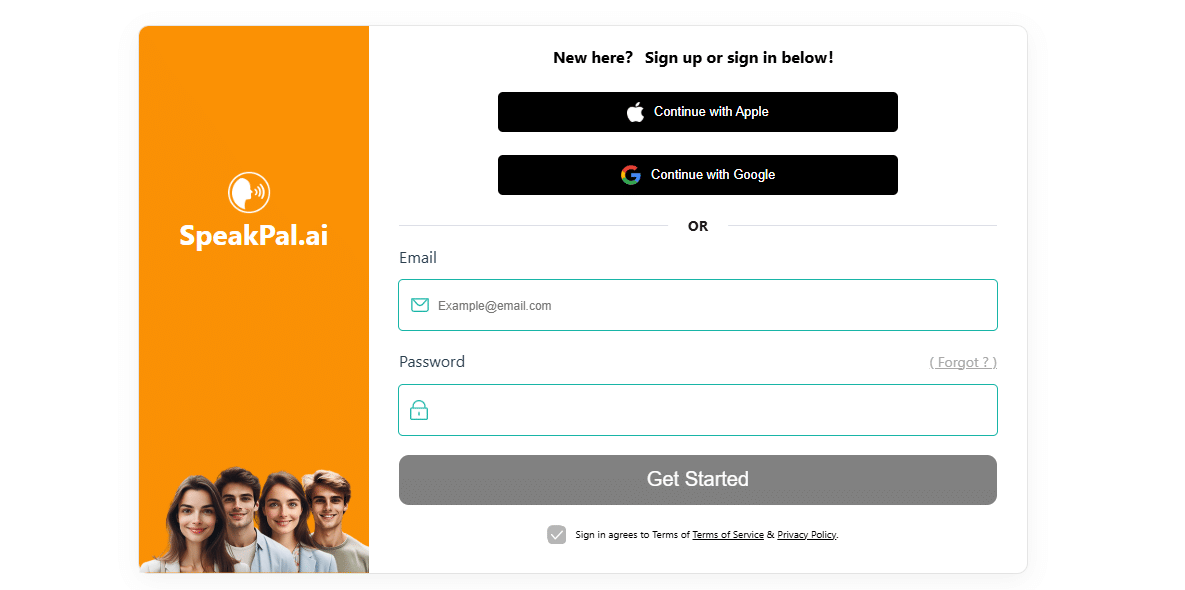Focus the Password input field
The height and width of the screenshot is (590, 1185).
pos(710,410)
